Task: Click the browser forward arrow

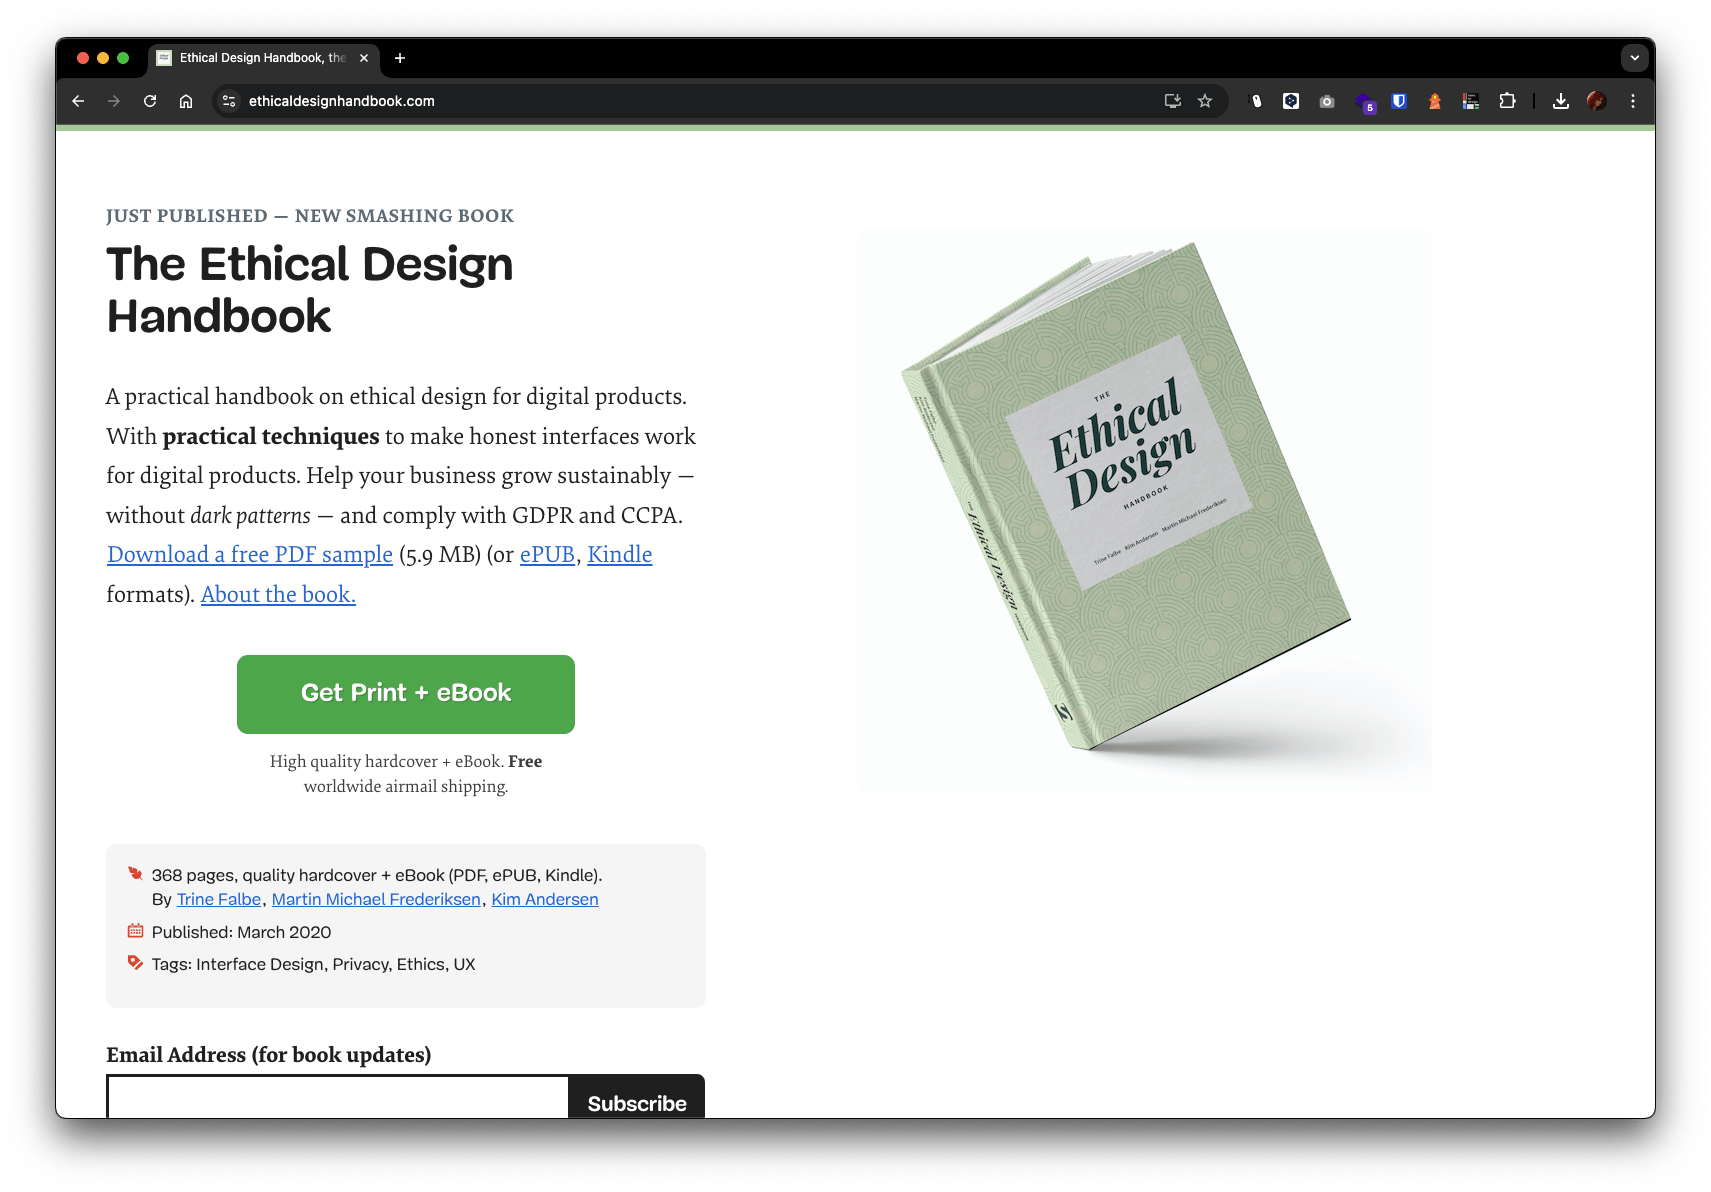Action: tap(114, 101)
